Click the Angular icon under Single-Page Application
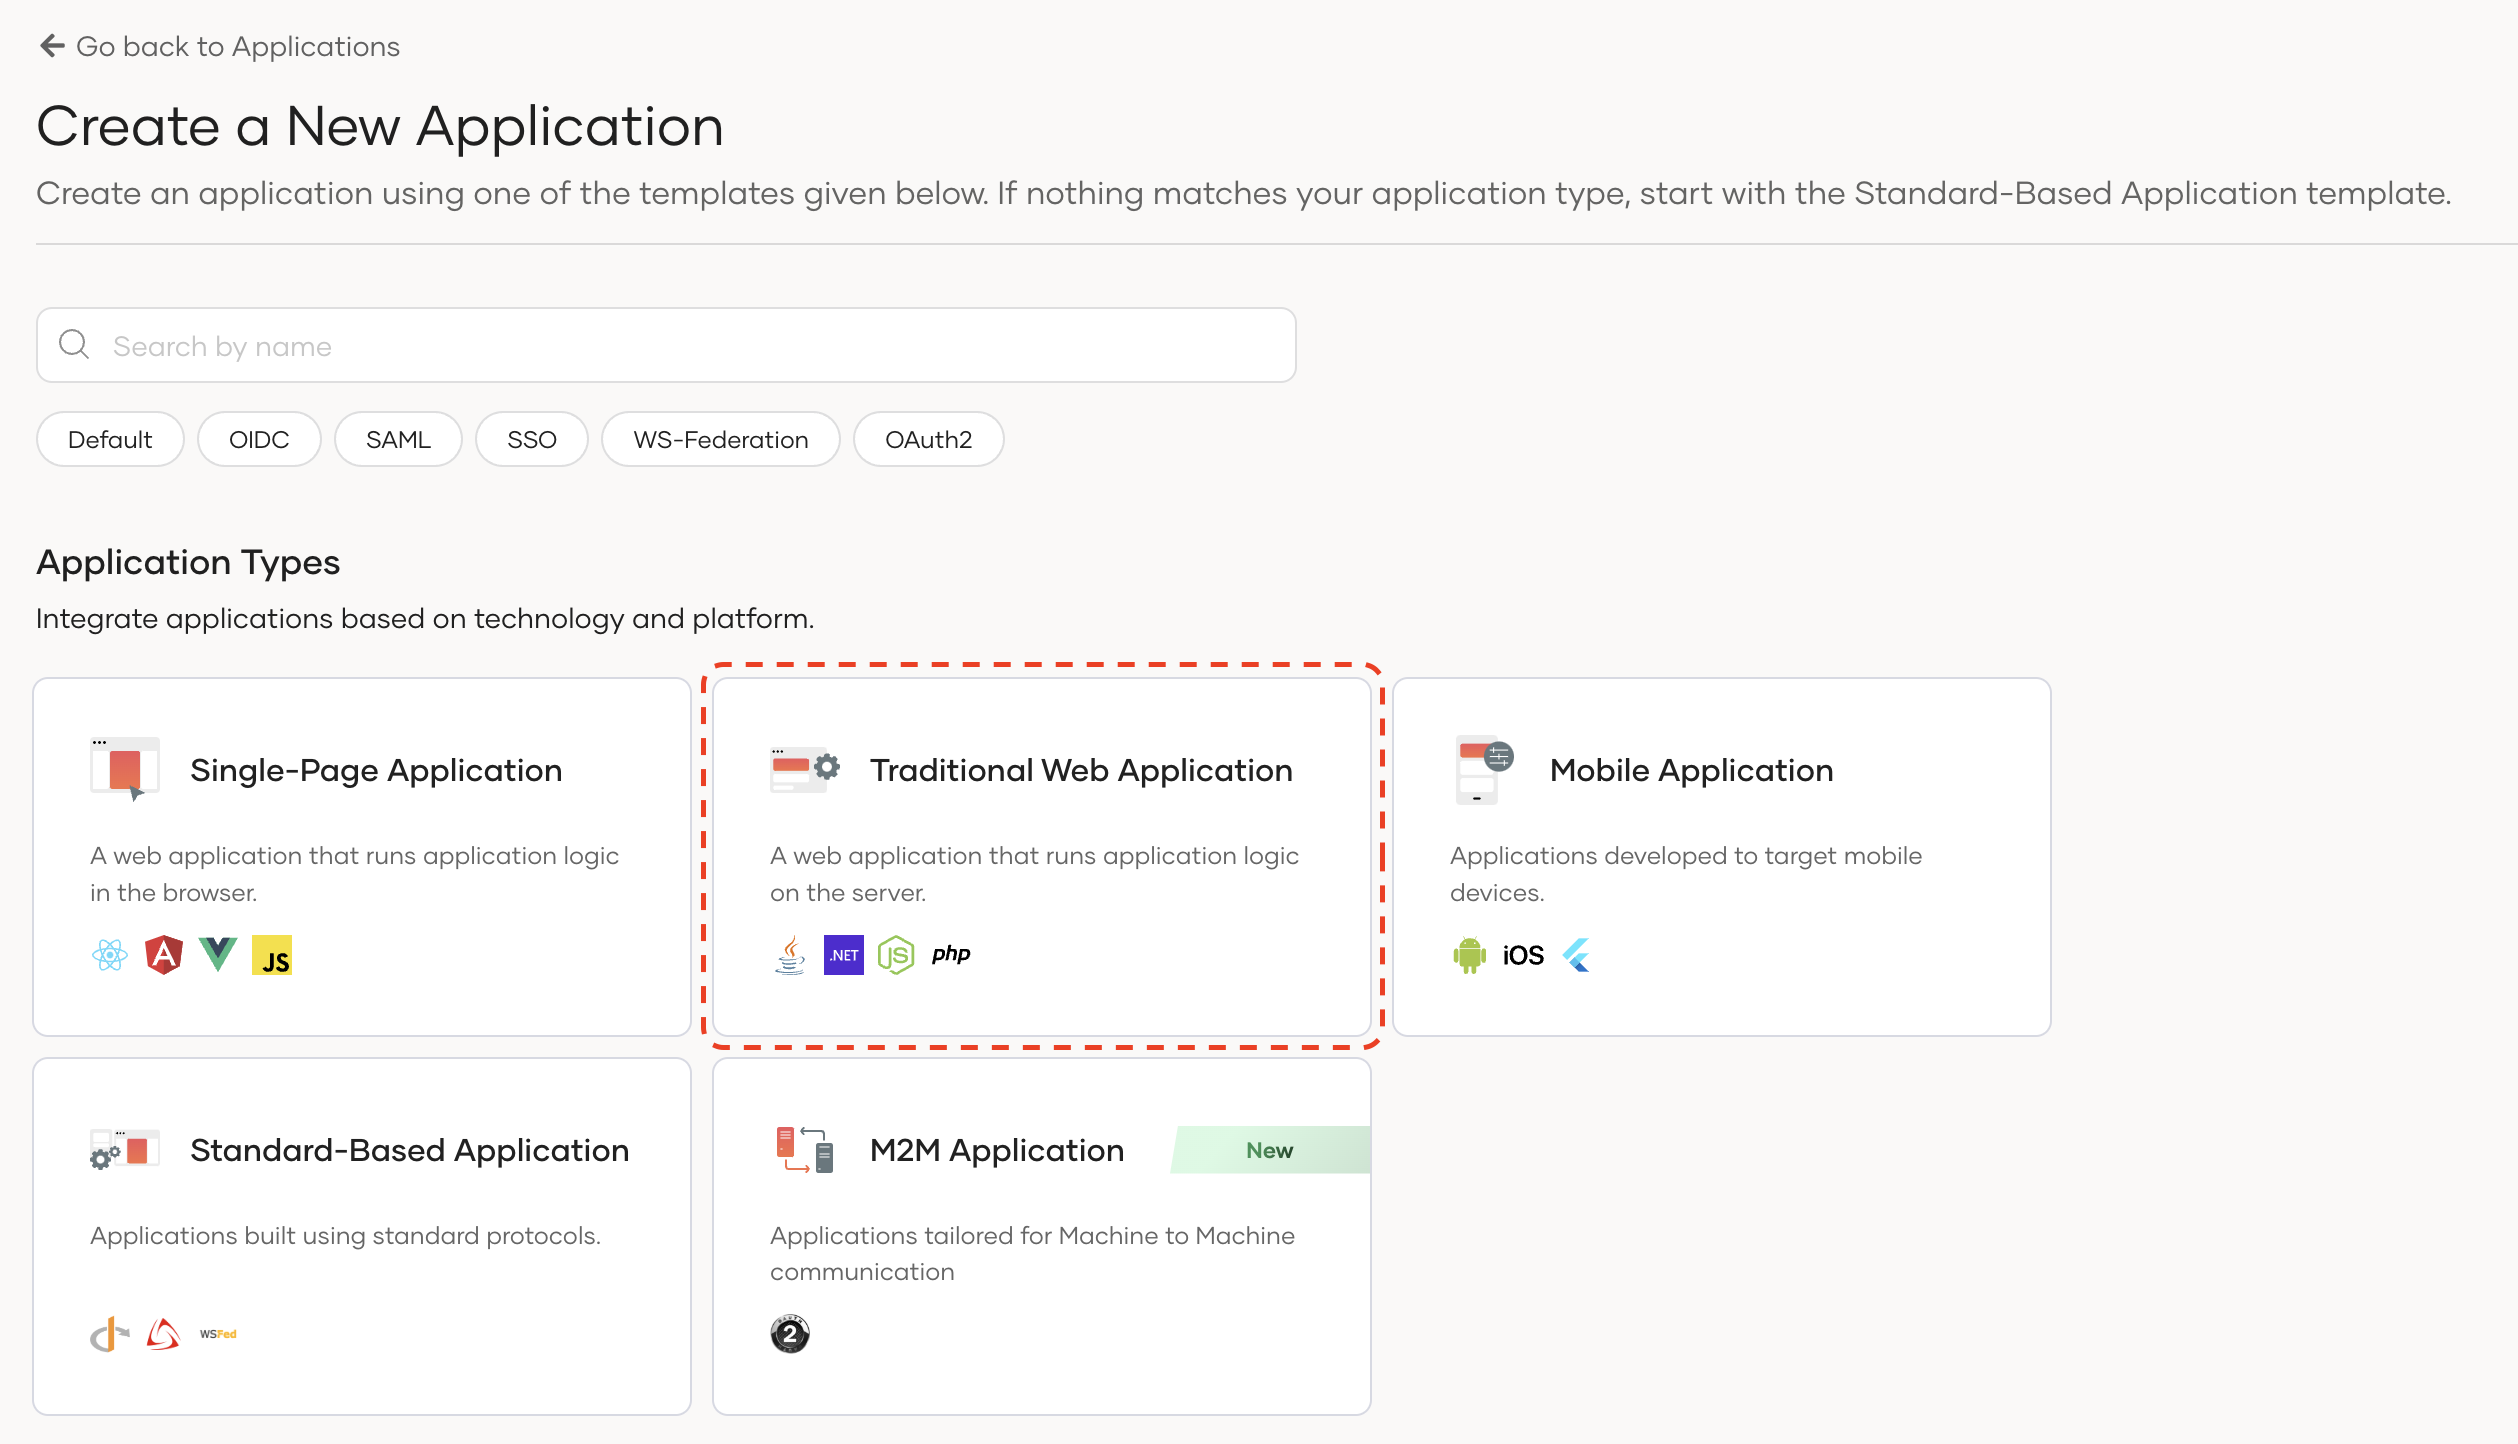This screenshot has height=1444, width=2518. (x=164, y=954)
